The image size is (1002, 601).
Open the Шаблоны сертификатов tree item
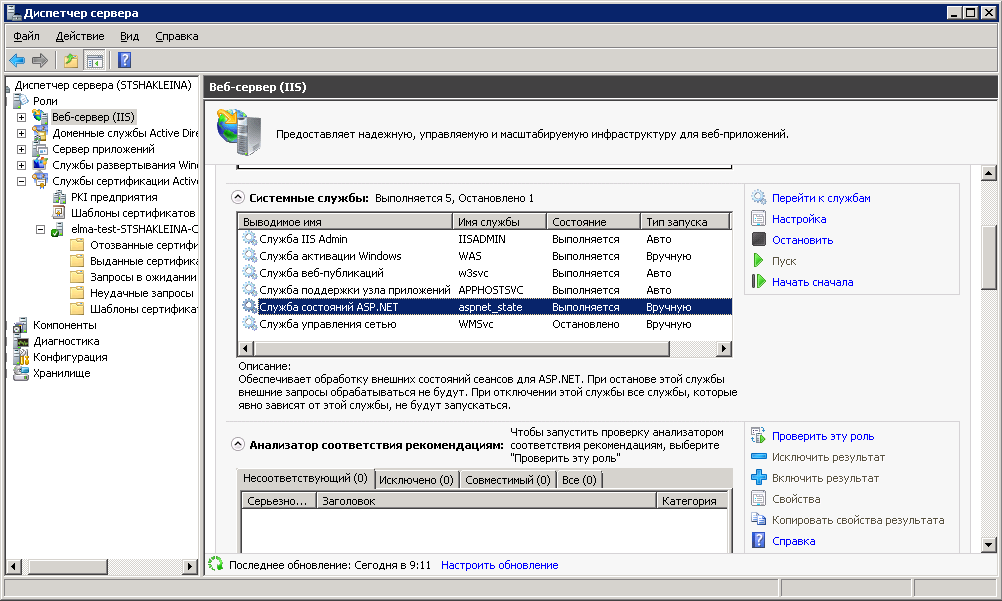pos(132,213)
